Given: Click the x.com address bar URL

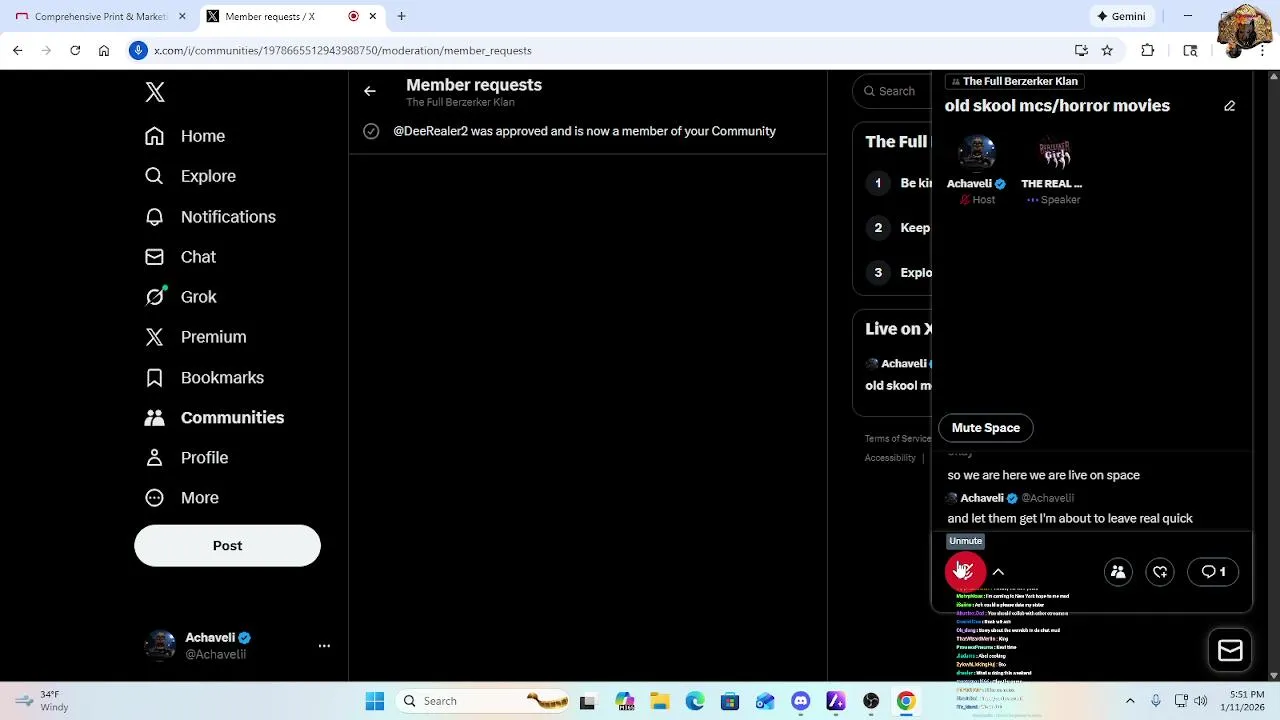Looking at the screenshot, I should coord(342,50).
